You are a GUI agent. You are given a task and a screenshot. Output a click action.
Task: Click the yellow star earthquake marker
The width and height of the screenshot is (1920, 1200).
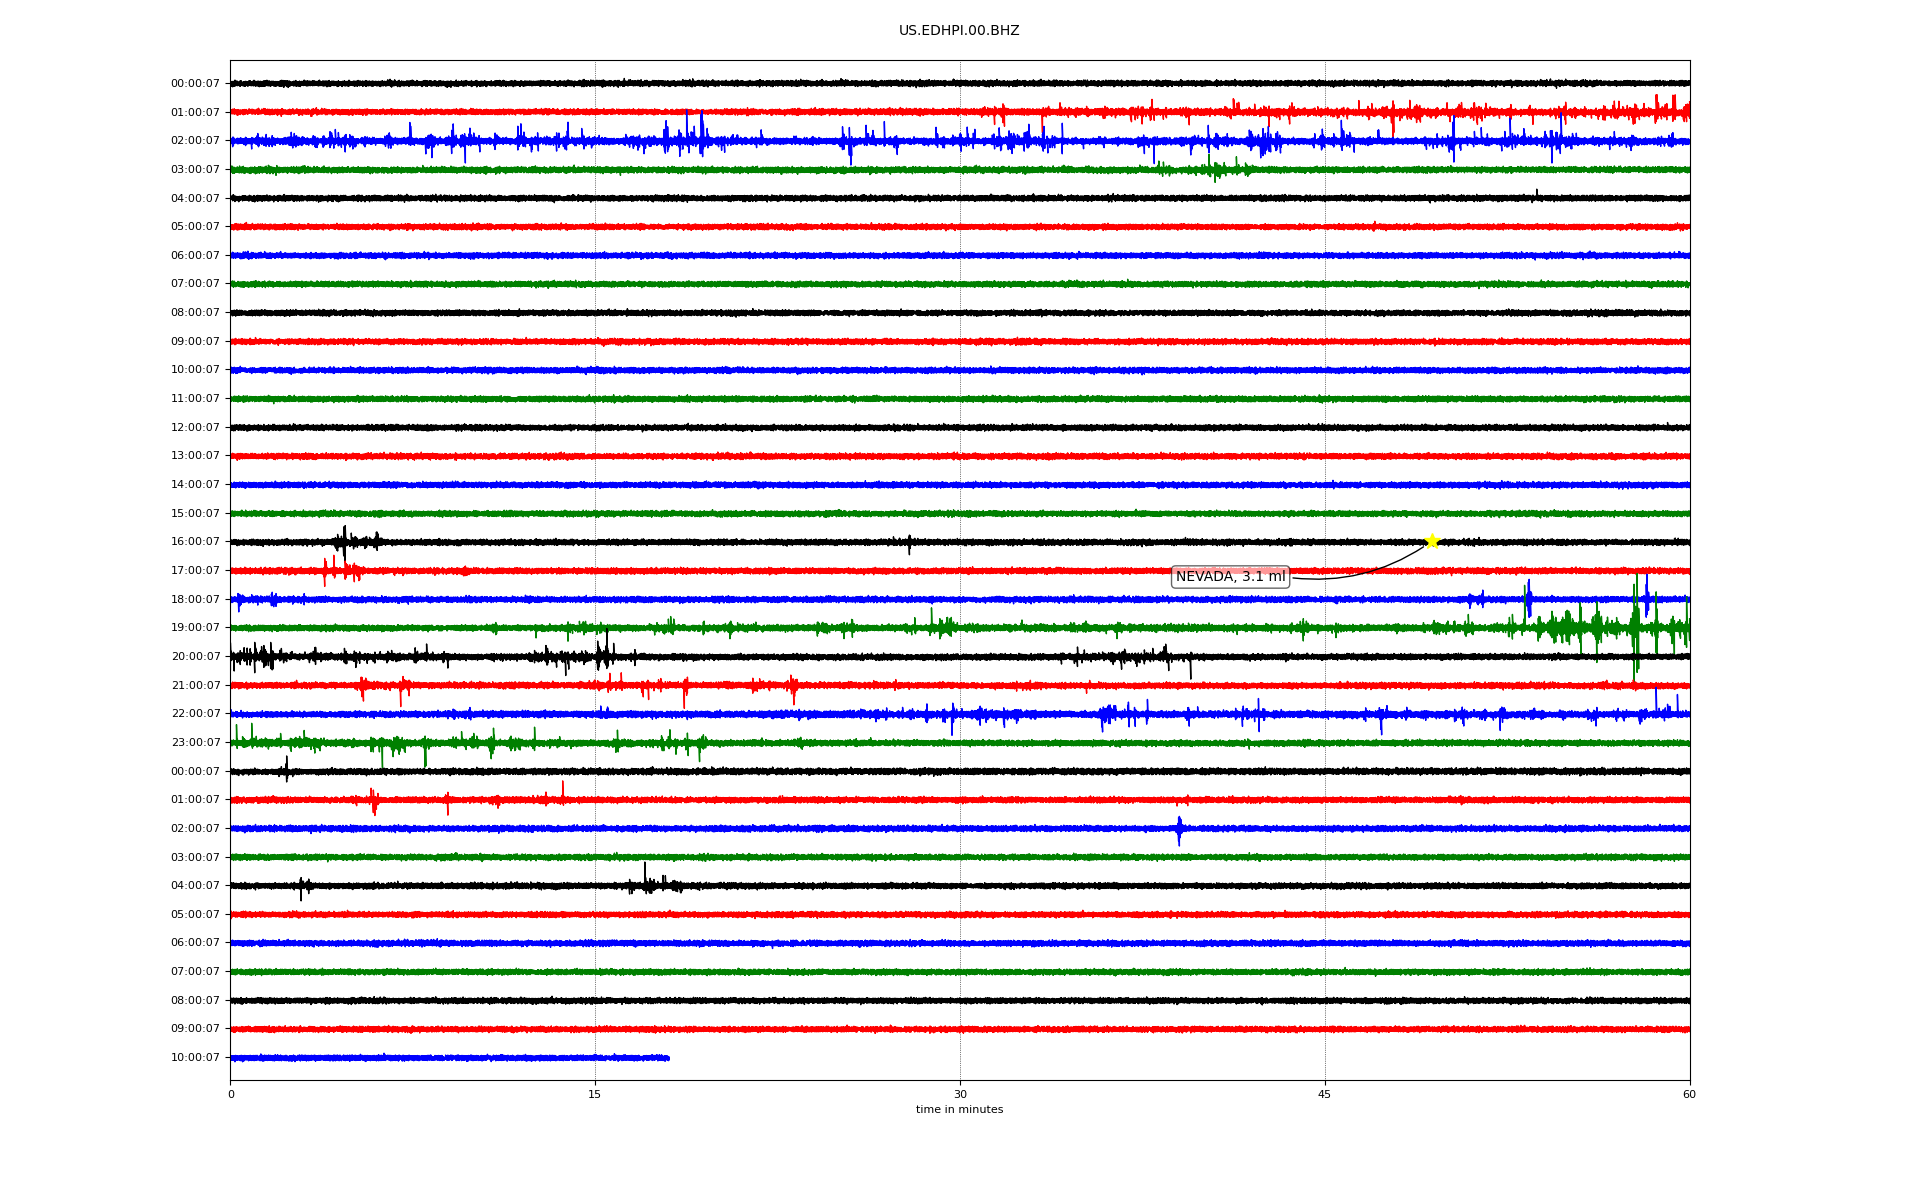(x=1431, y=541)
